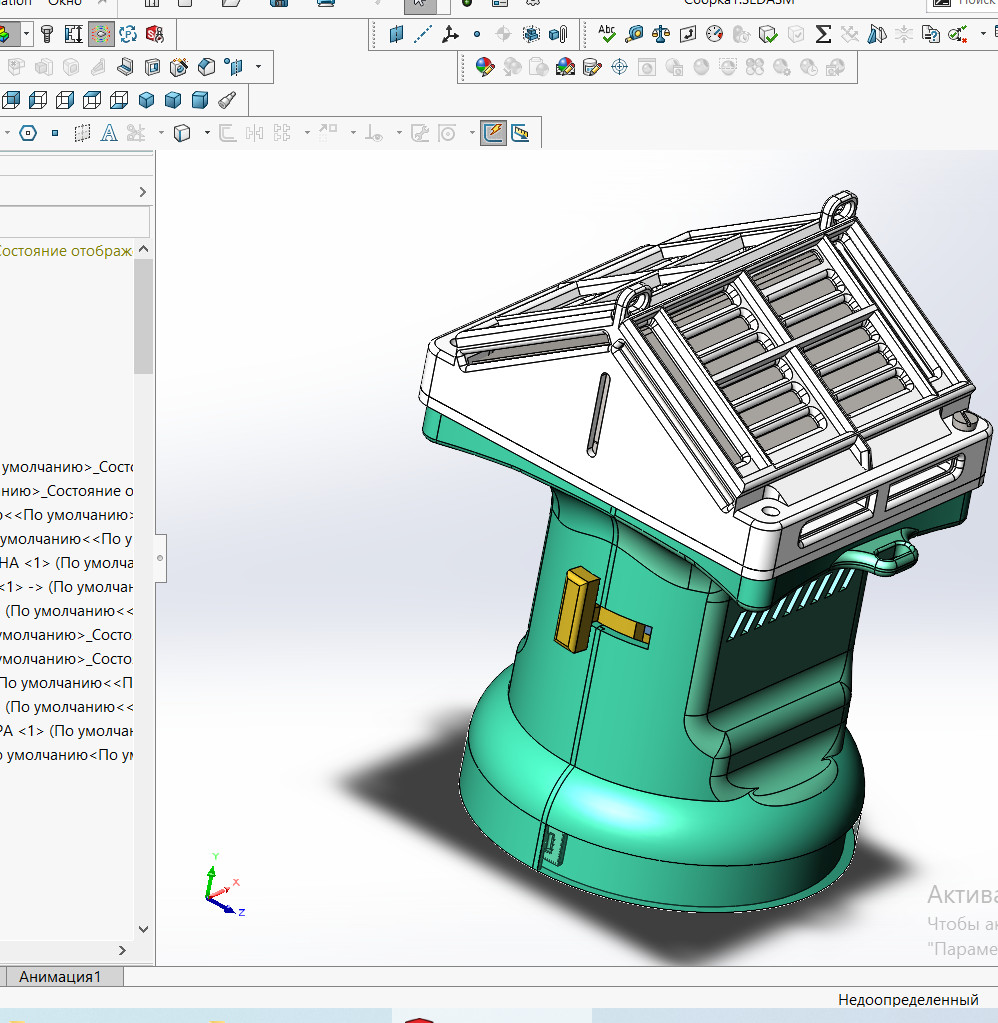
Task: Insert a reference coordinate system axis icon
Action: tap(450, 35)
